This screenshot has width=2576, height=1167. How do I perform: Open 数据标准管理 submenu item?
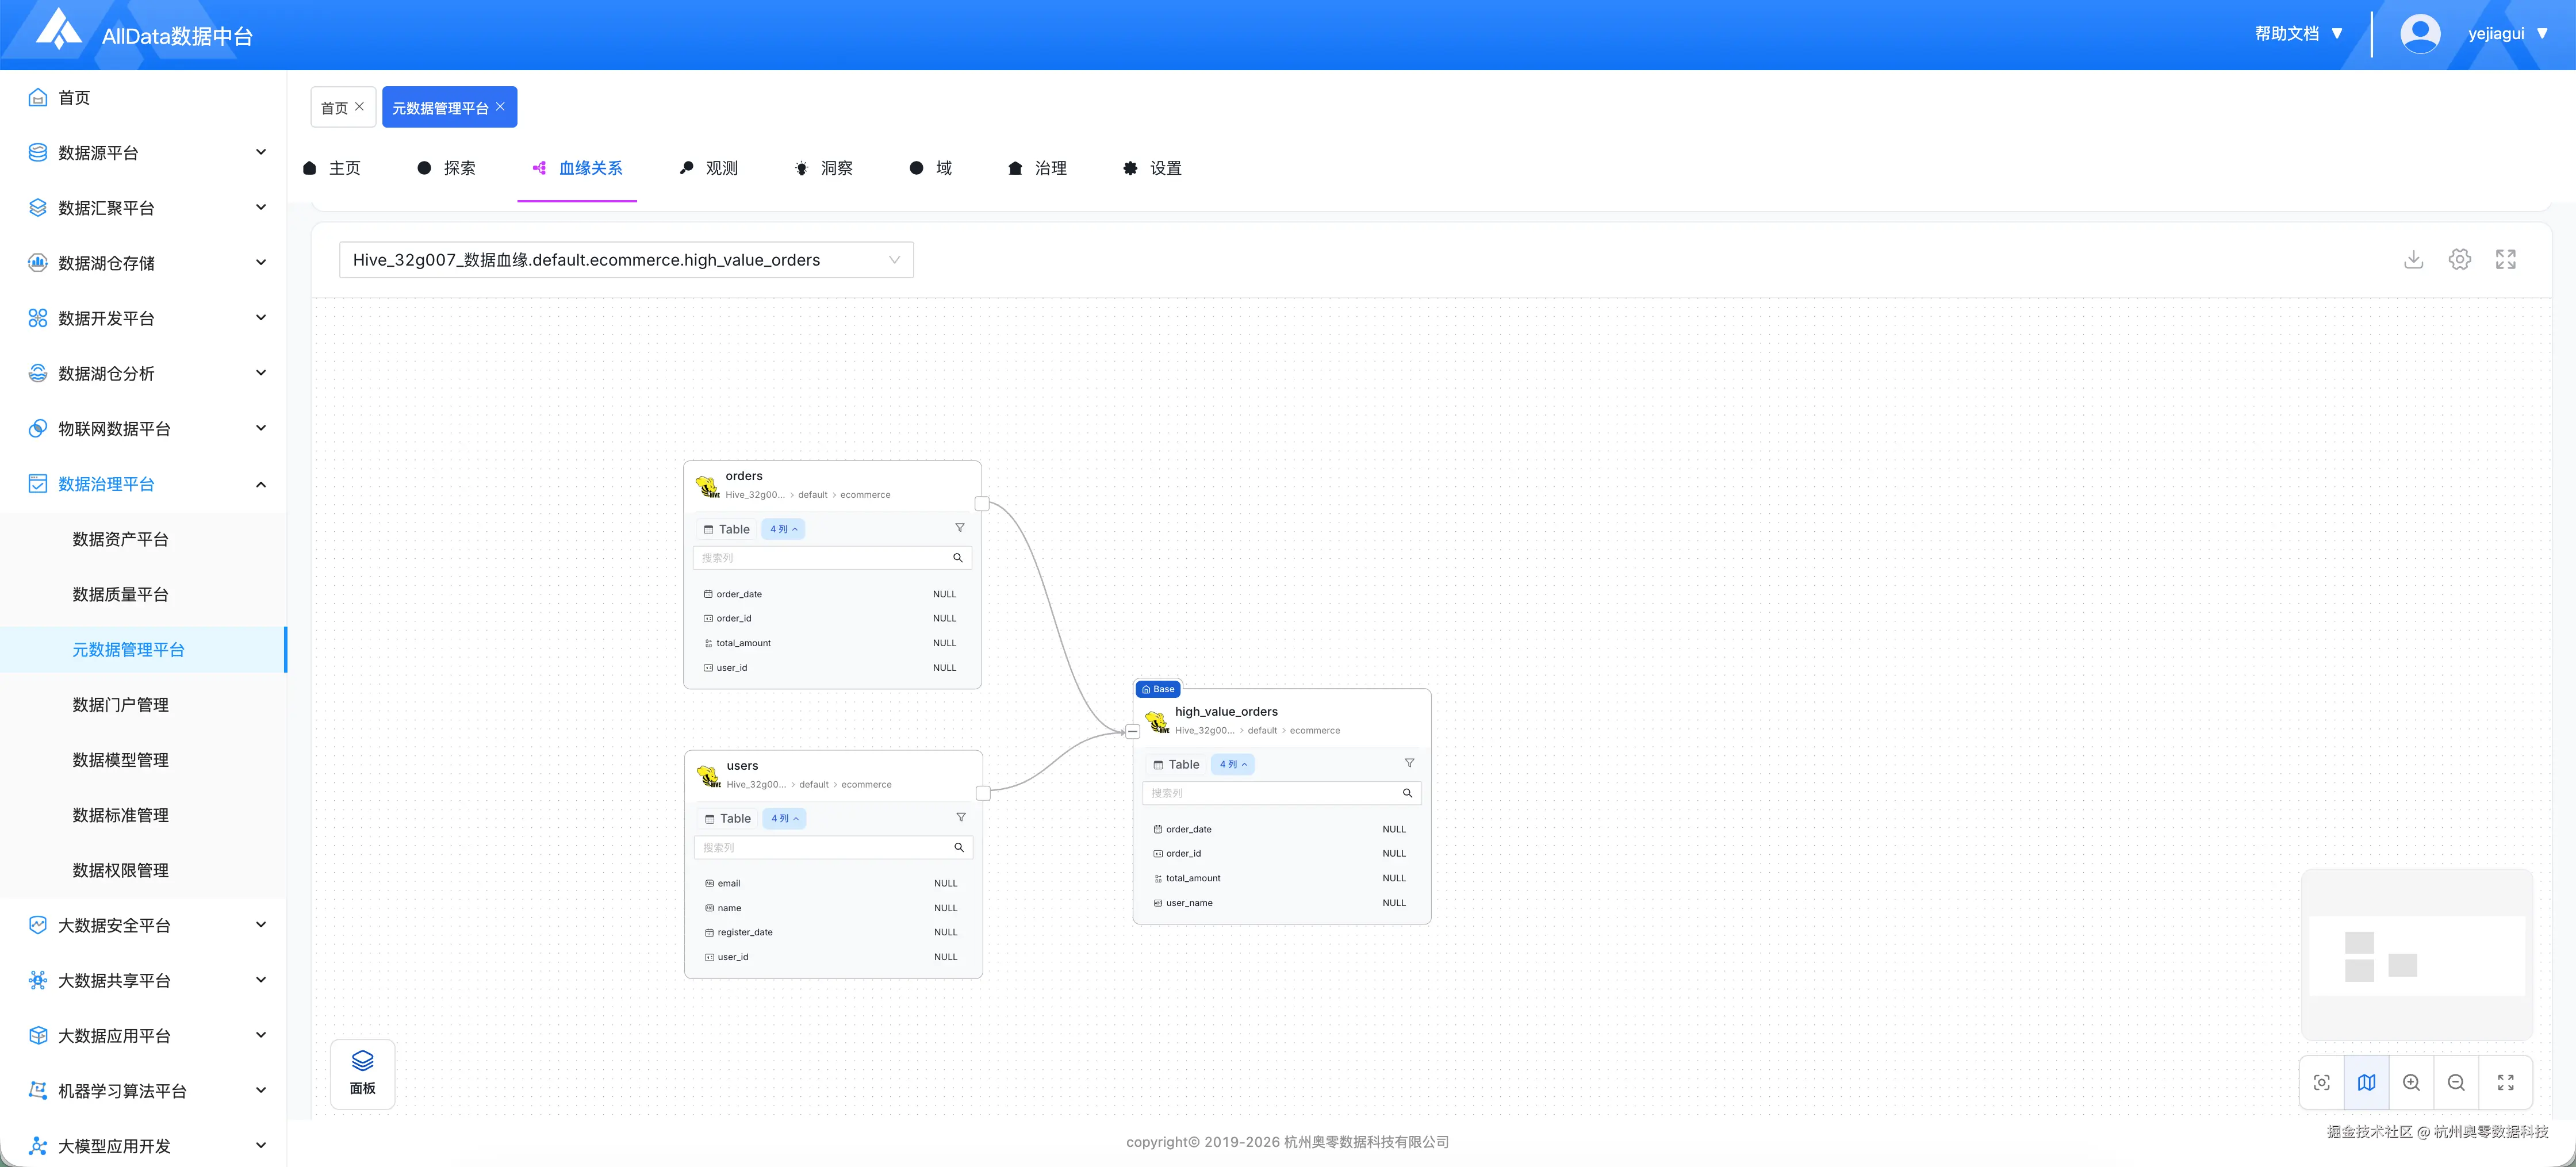(x=143, y=815)
